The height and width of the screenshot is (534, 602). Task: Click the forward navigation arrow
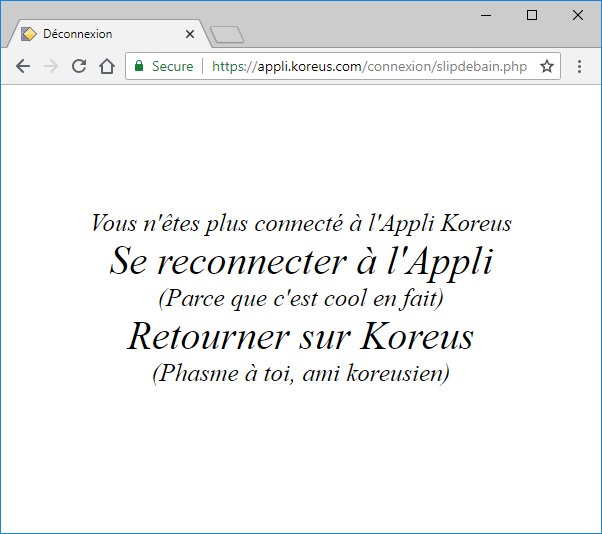pyautogui.click(x=51, y=66)
